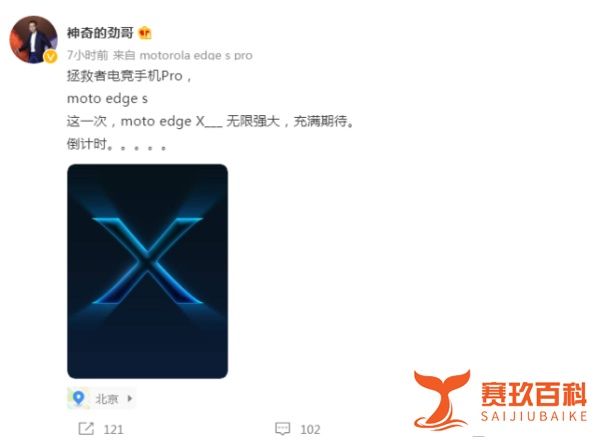The height and width of the screenshot is (446, 600).
Task: Click the line mentioning moto edge X
Action: [210, 121]
